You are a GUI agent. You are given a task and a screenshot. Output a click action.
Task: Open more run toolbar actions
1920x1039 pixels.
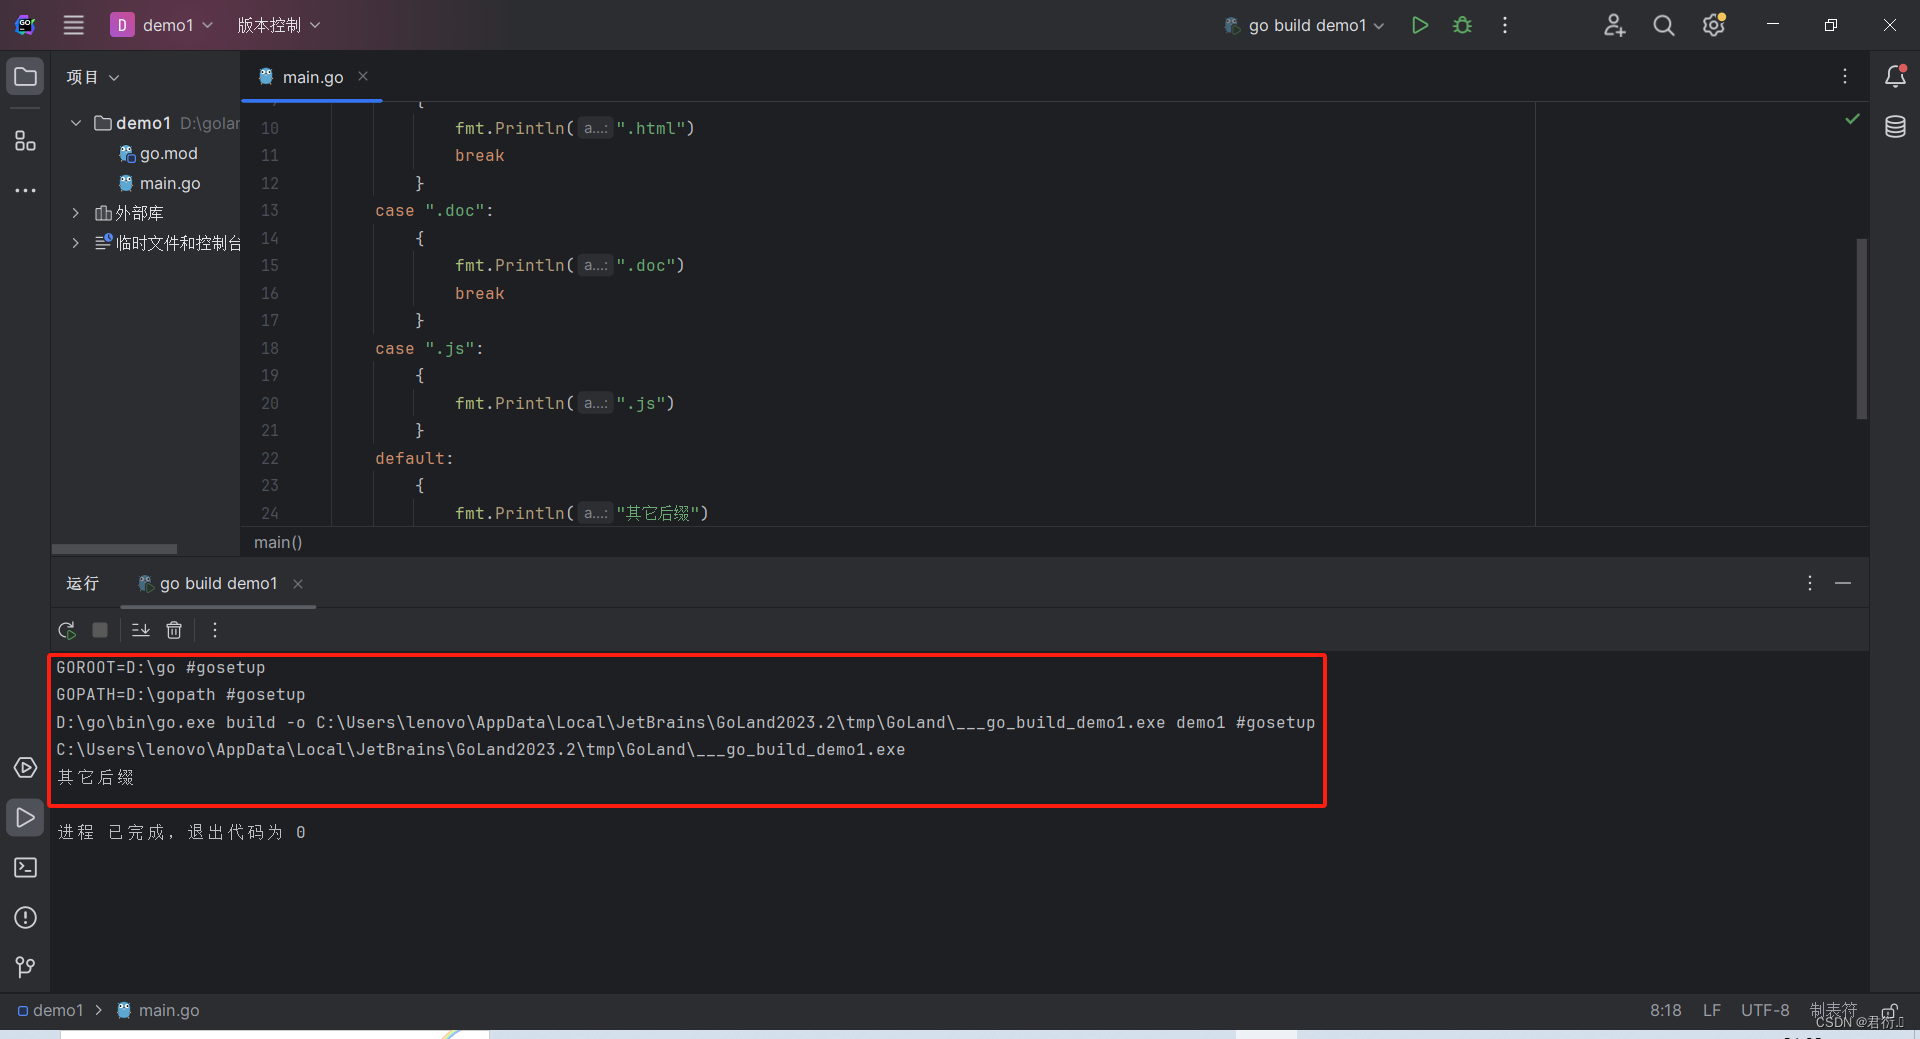click(215, 630)
